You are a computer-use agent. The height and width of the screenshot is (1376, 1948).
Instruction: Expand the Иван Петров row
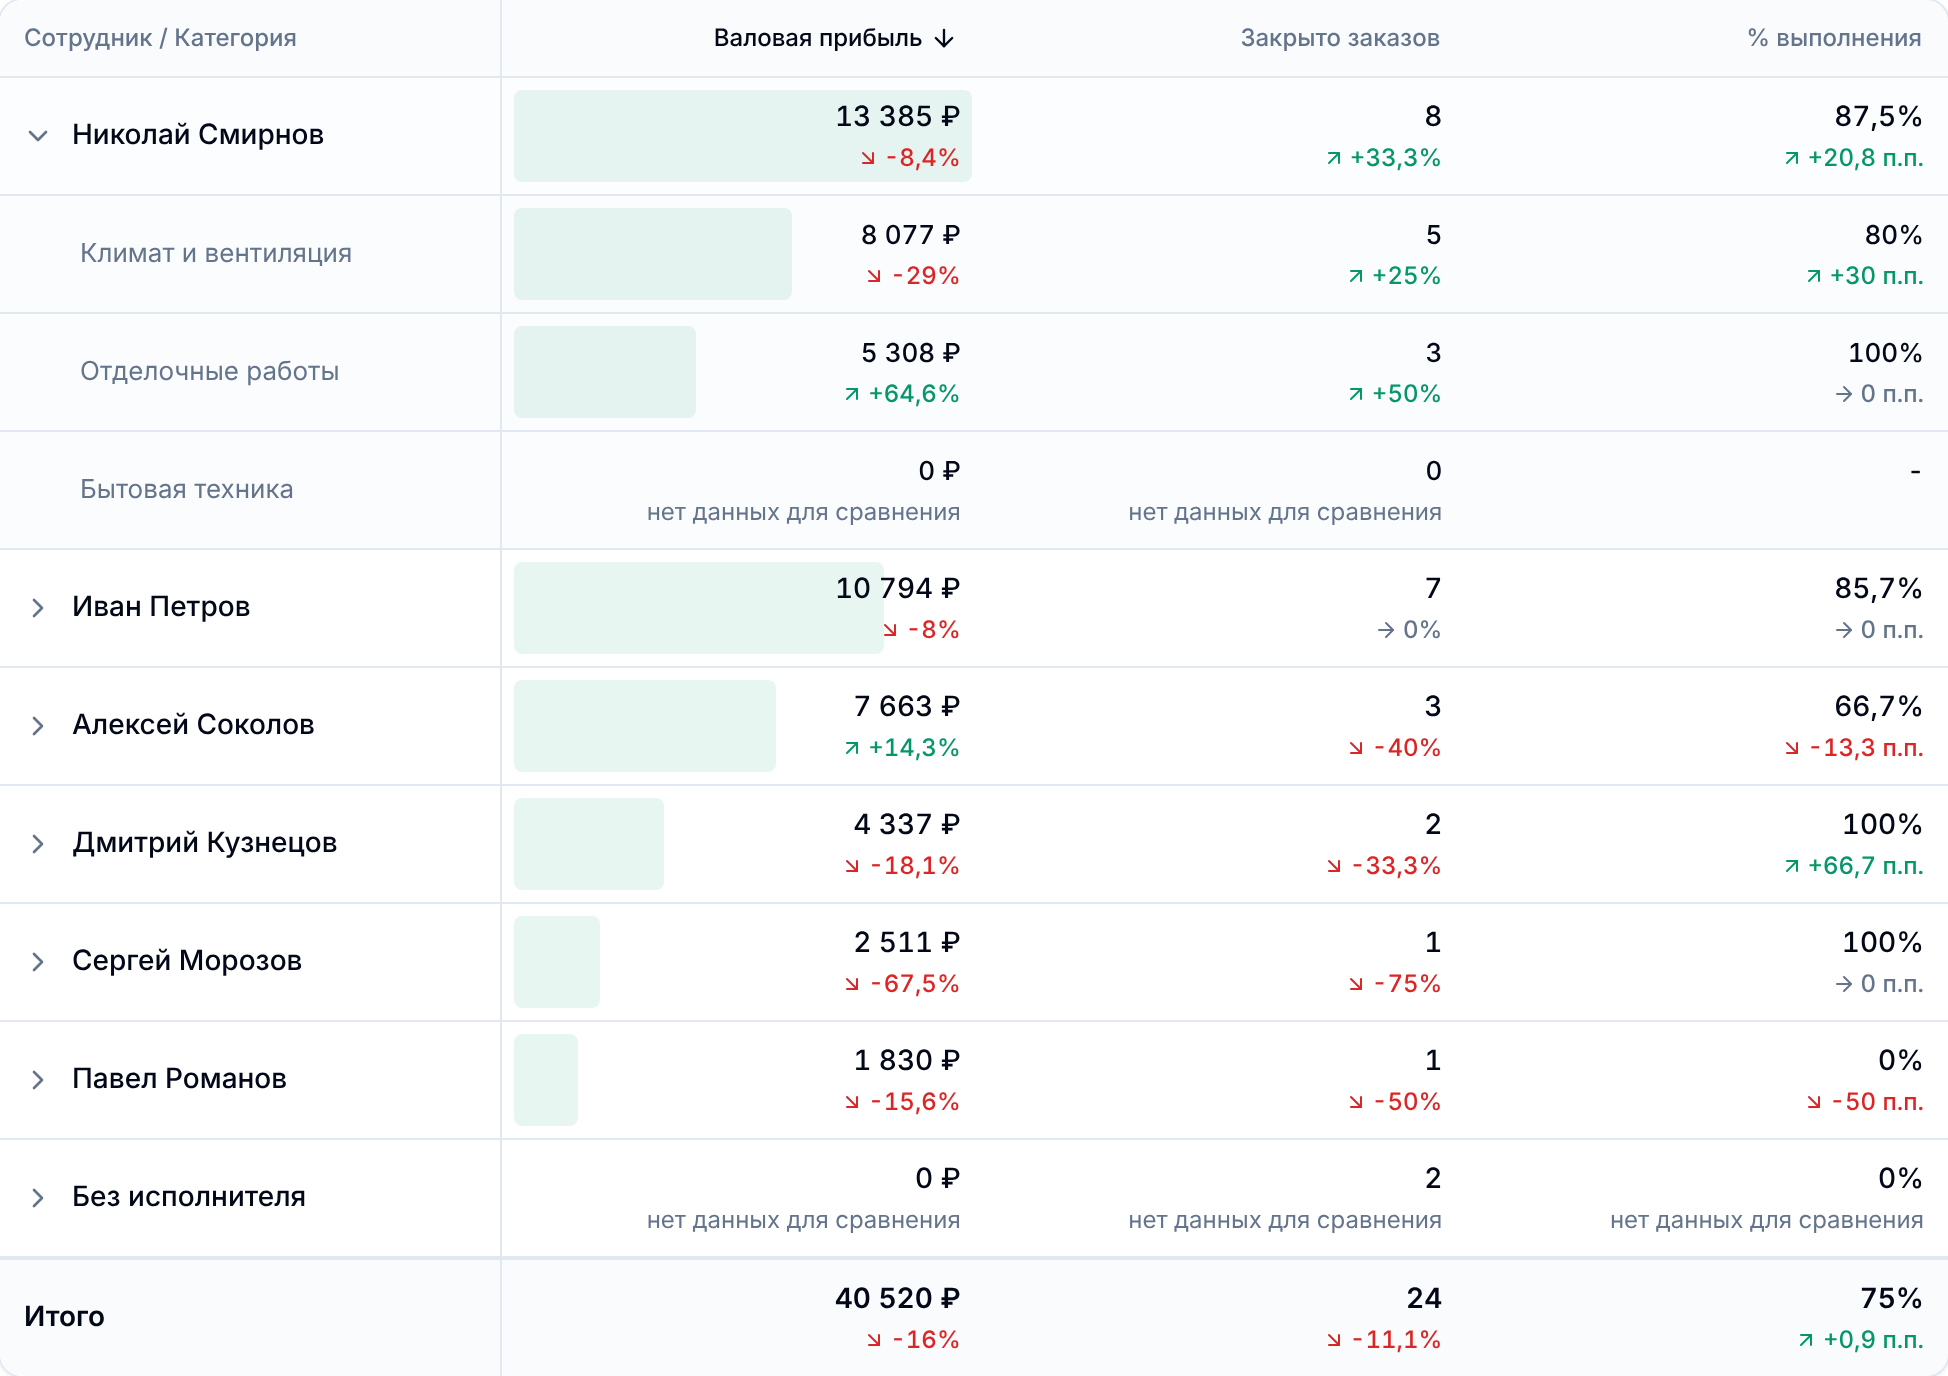[38, 608]
